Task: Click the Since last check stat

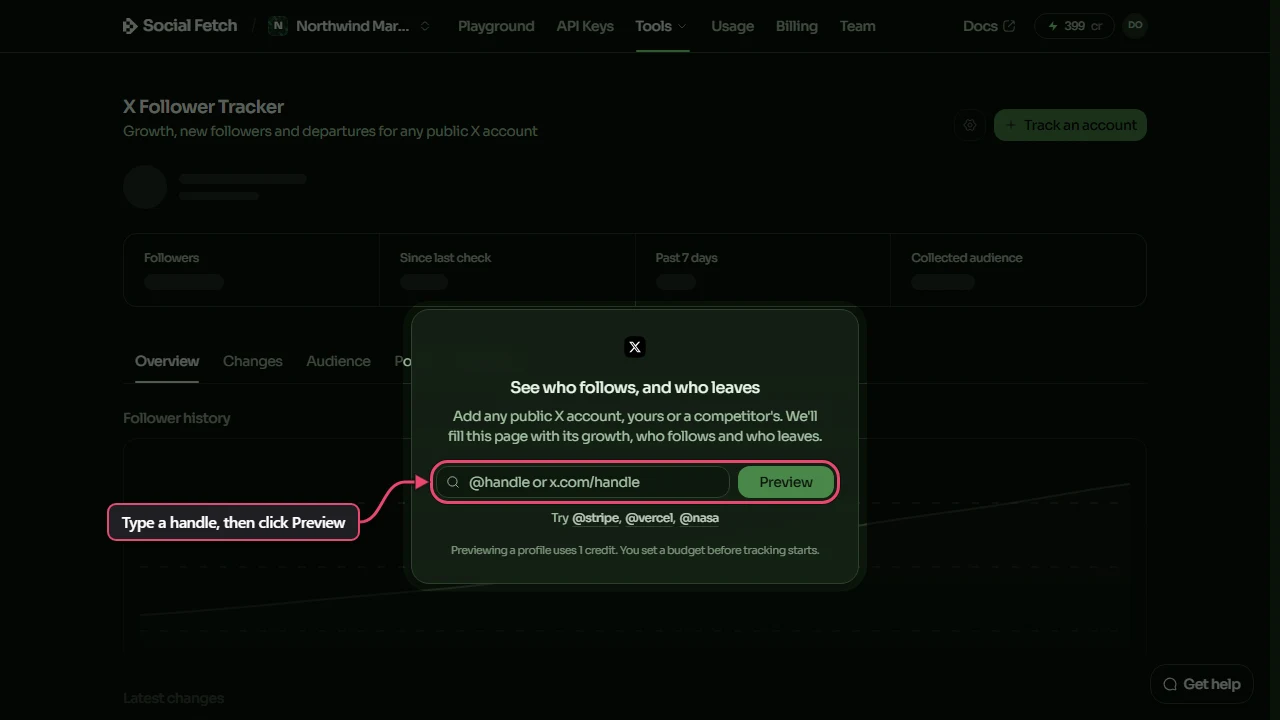Action: 507,270
